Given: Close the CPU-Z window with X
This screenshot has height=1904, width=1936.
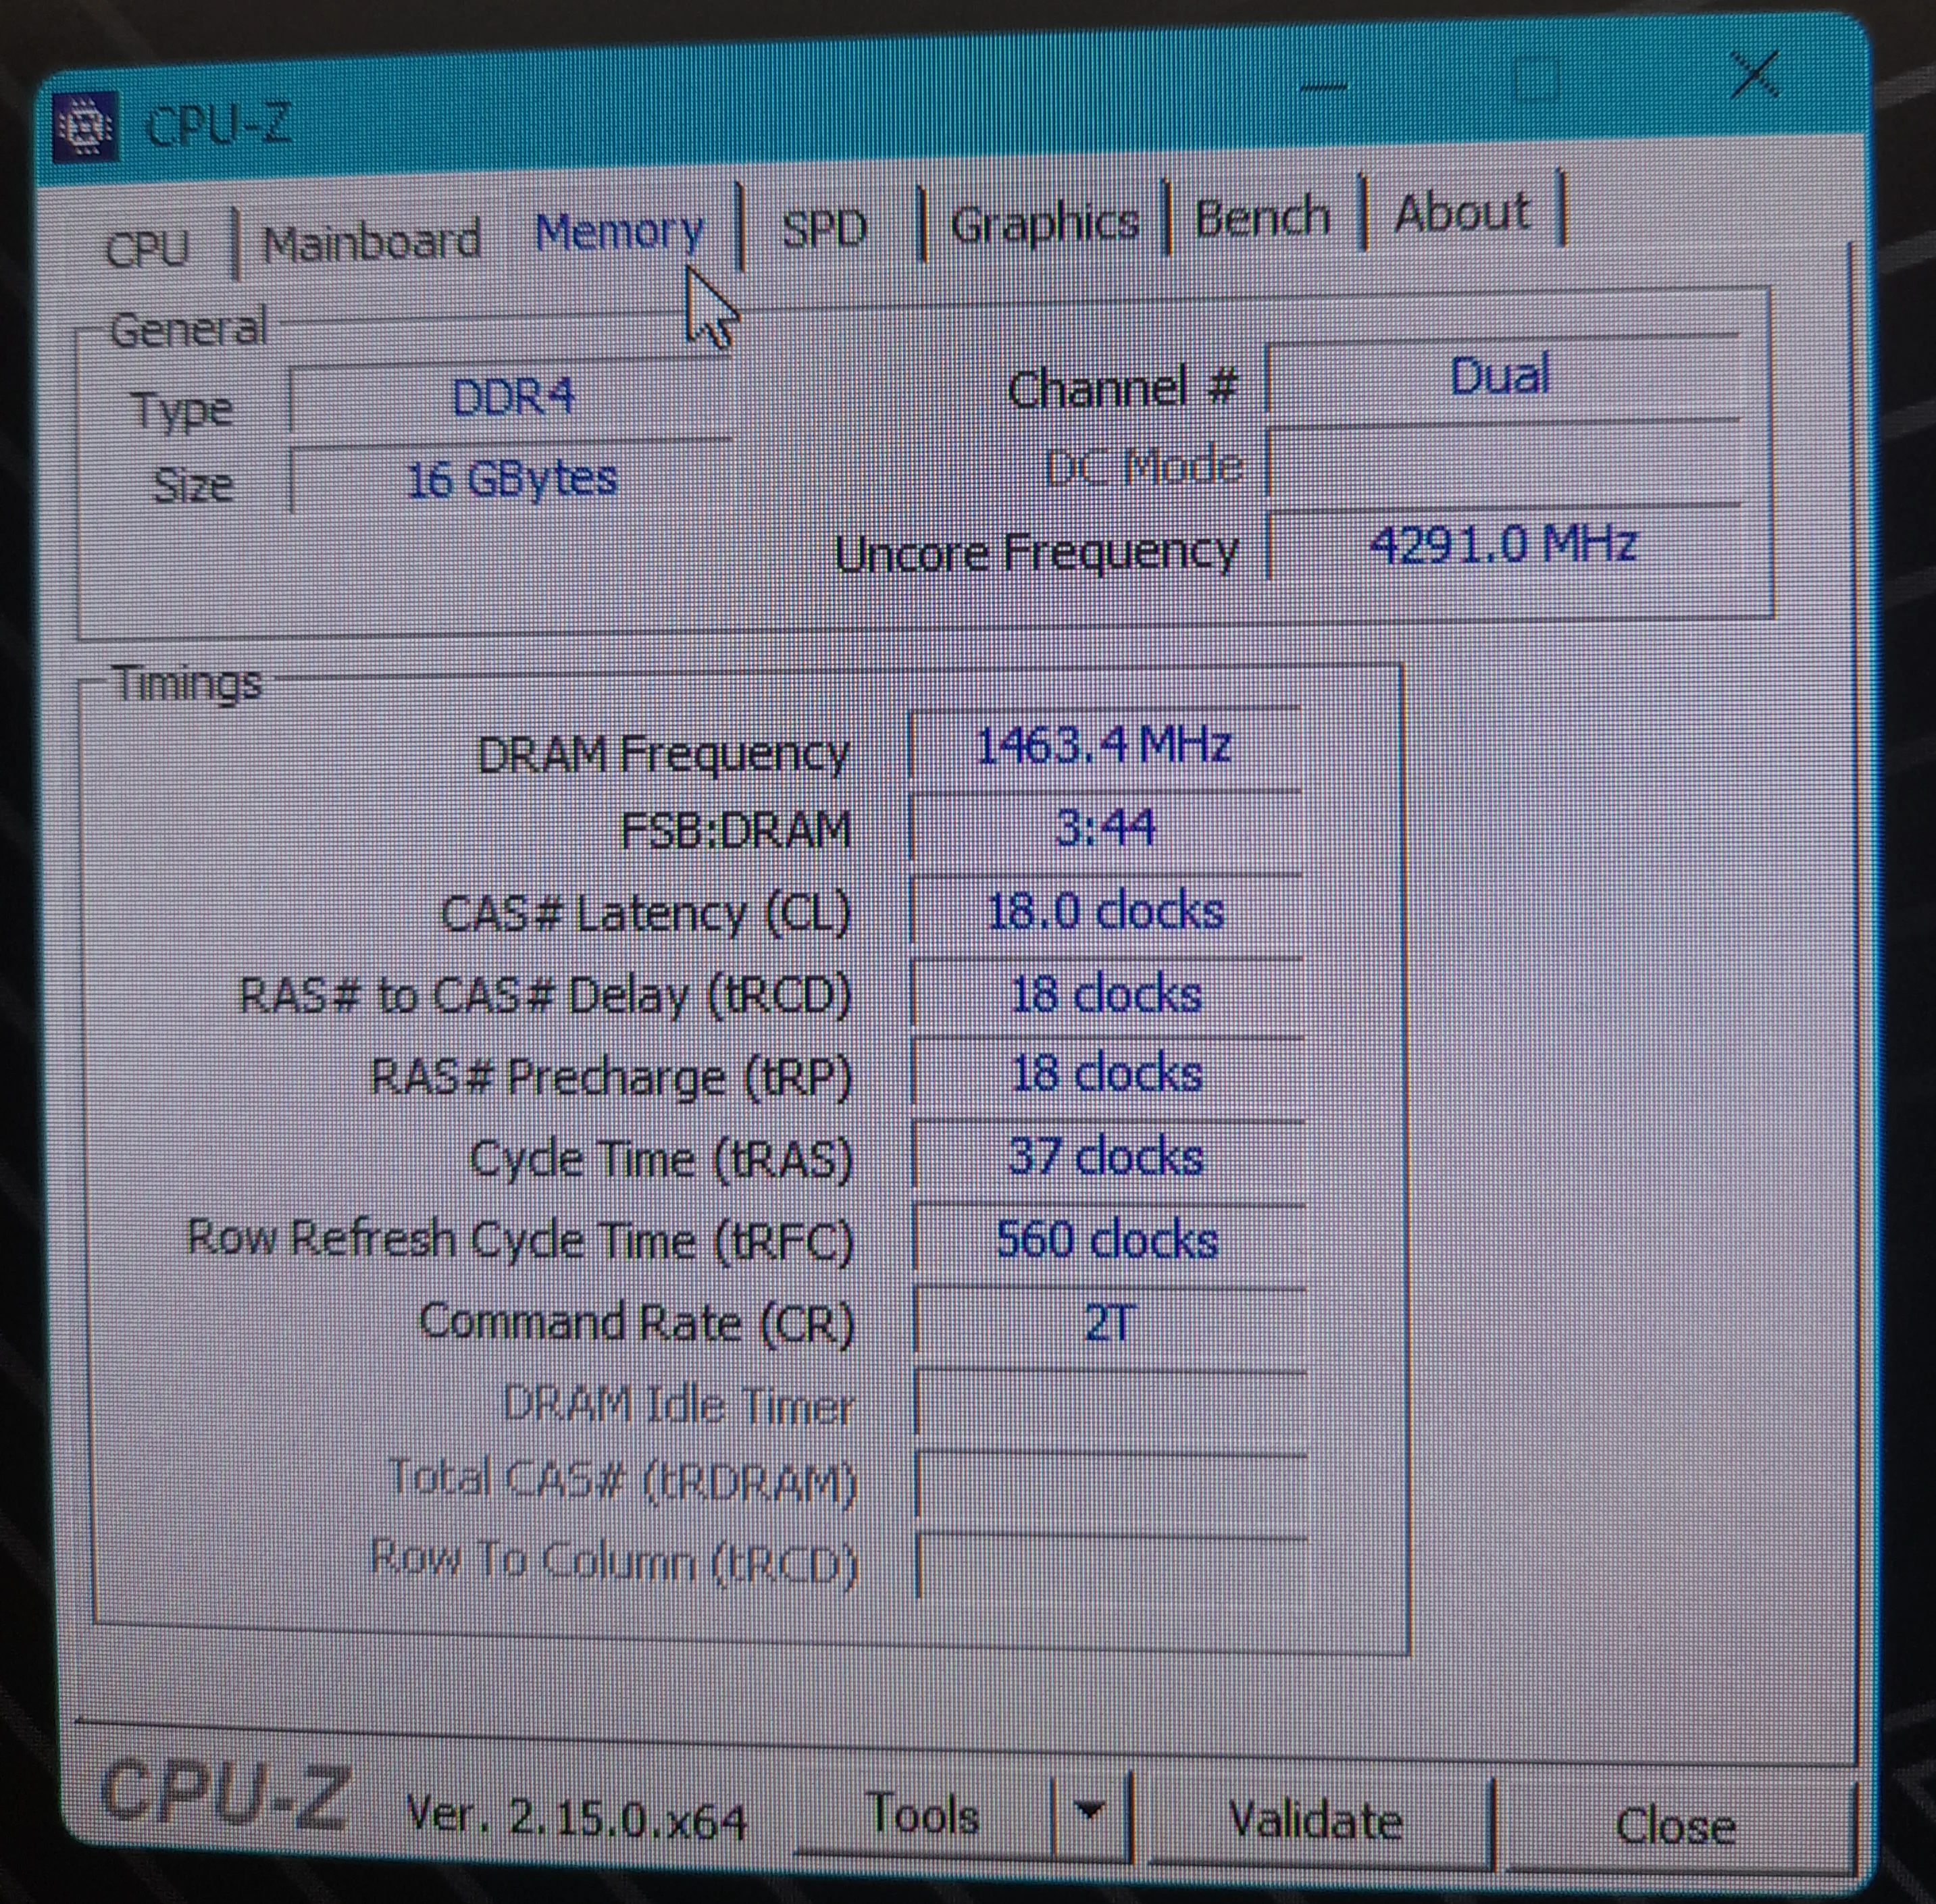Looking at the screenshot, I should coord(1755,76).
